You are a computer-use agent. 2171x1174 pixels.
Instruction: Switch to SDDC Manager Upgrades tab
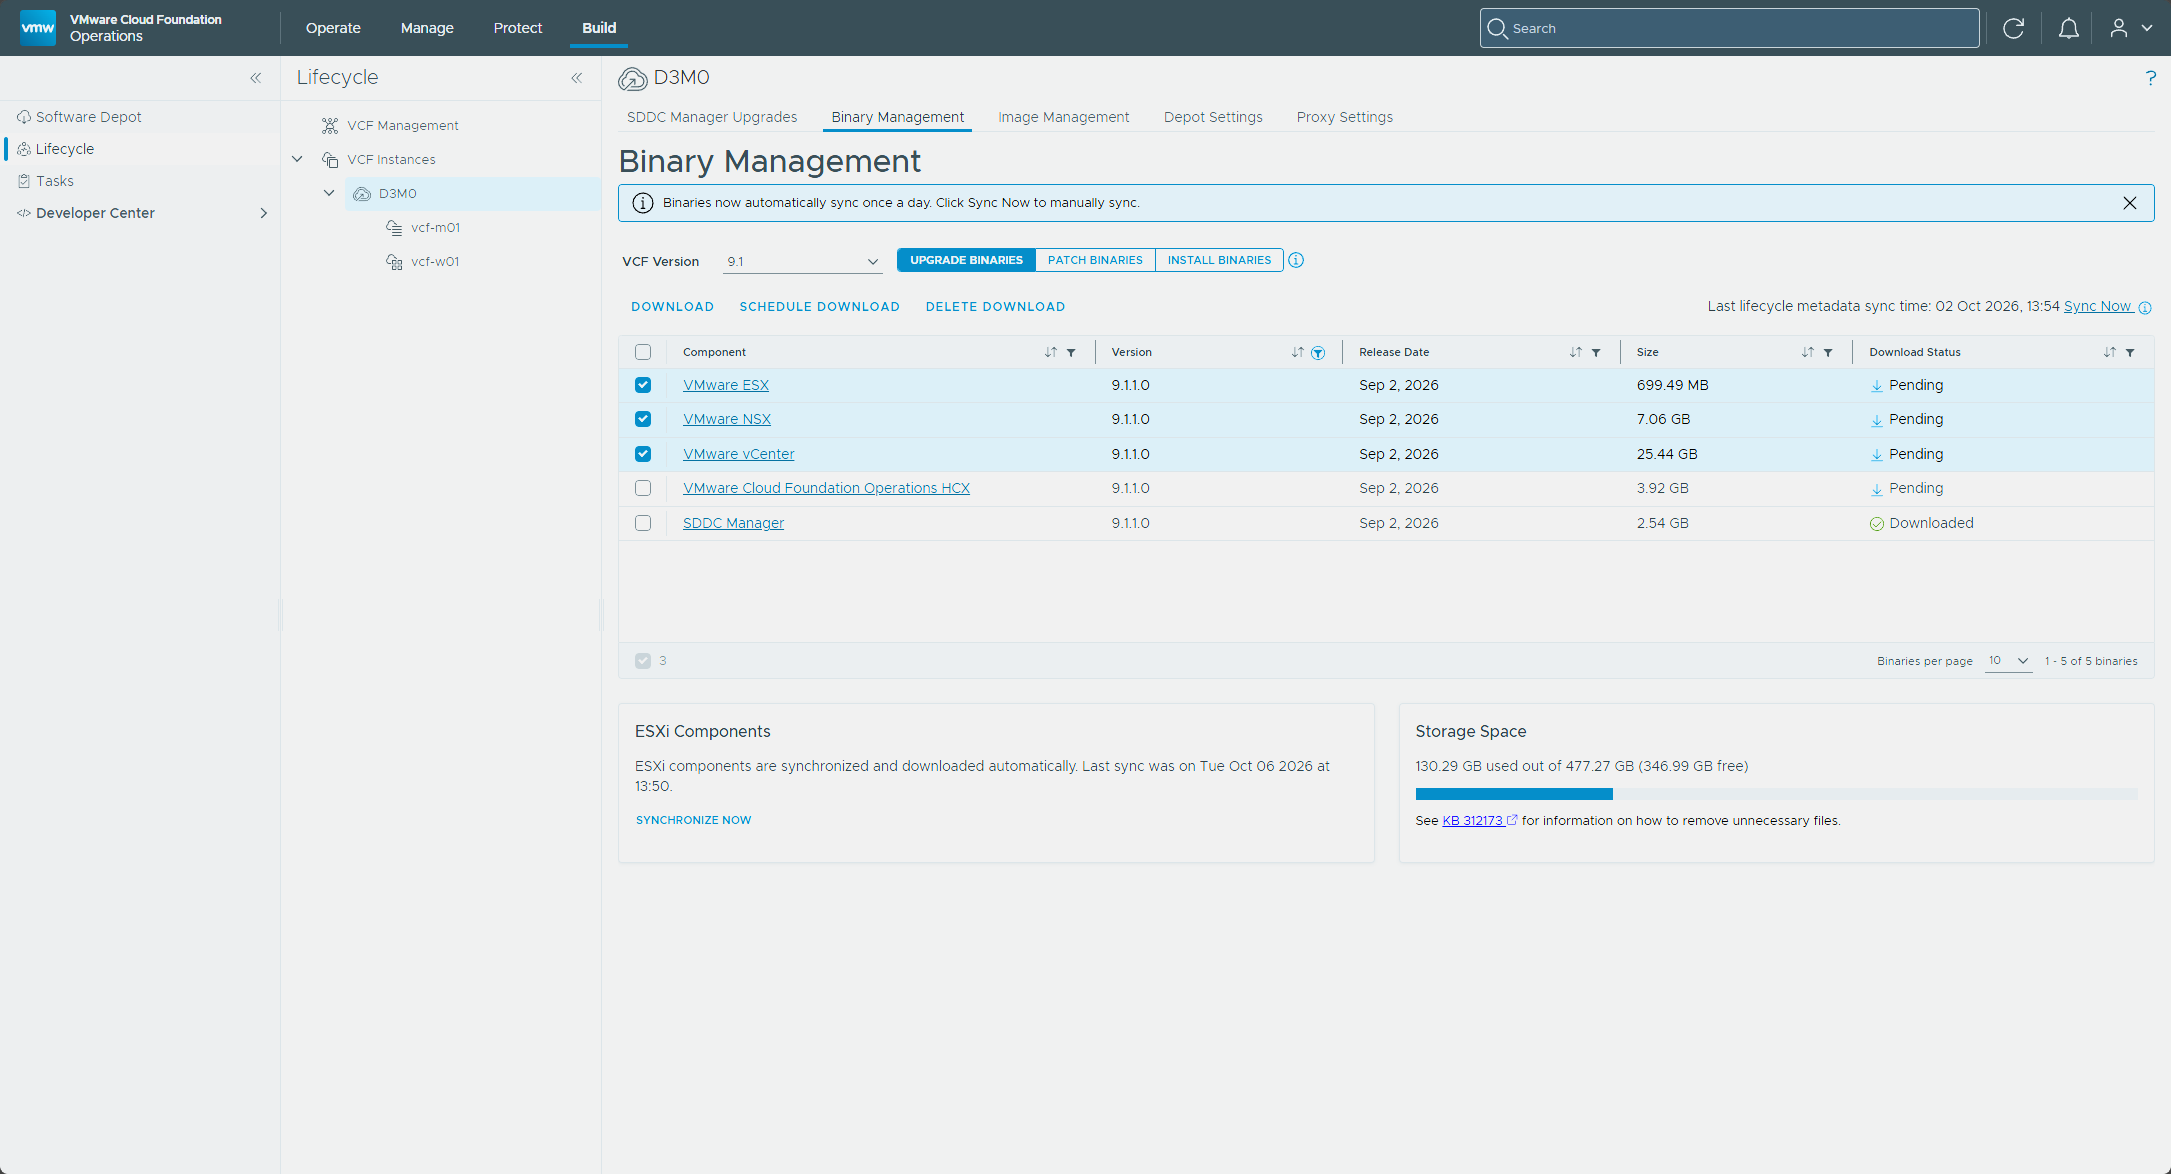coord(712,117)
